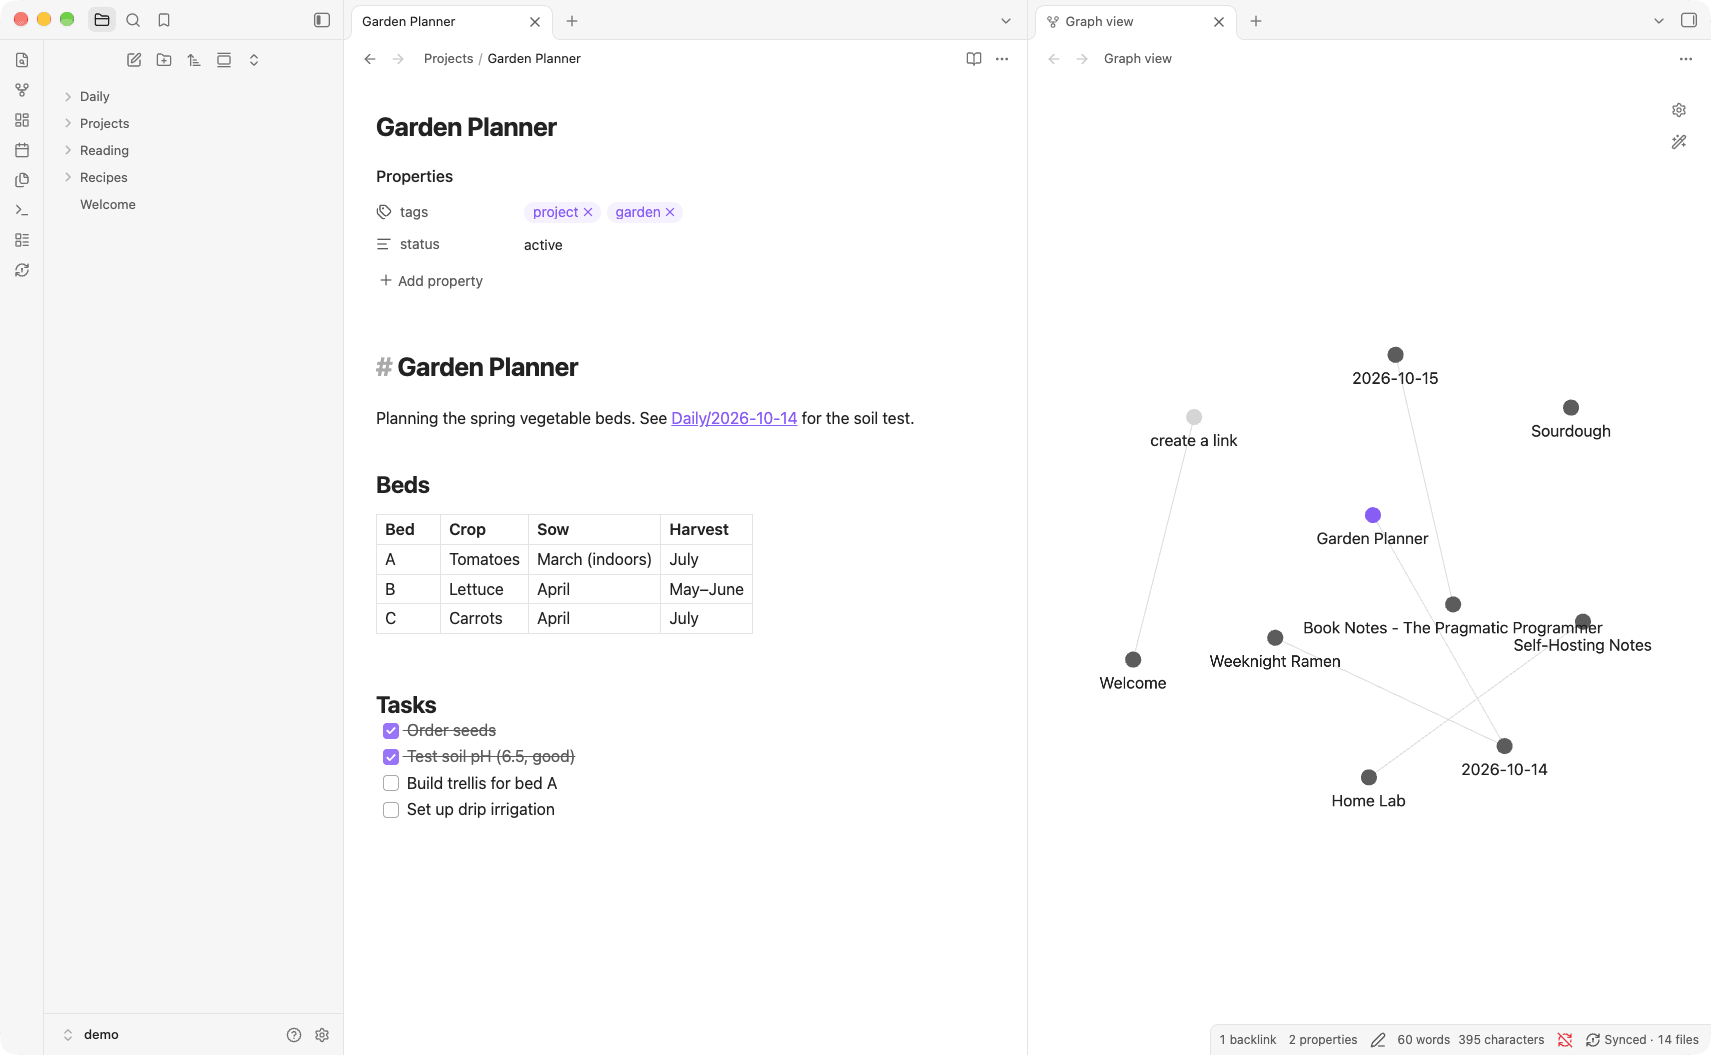
Task: Click the Synced status indicator
Action: tap(1642, 1040)
